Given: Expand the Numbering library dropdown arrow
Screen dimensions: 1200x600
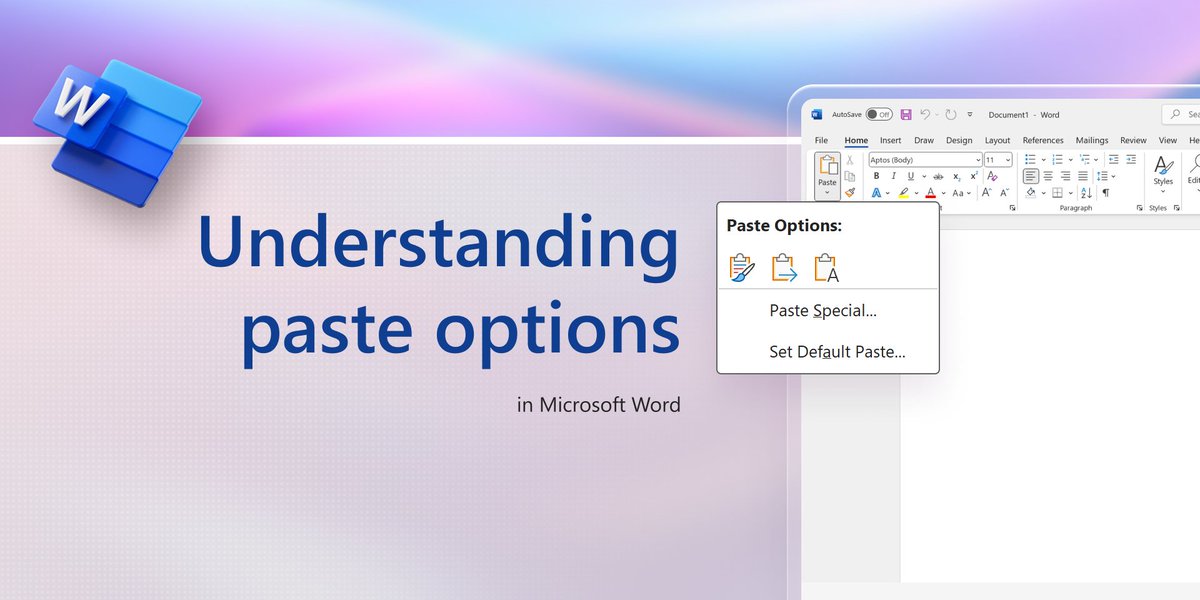Looking at the screenshot, I should [1070, 160].
